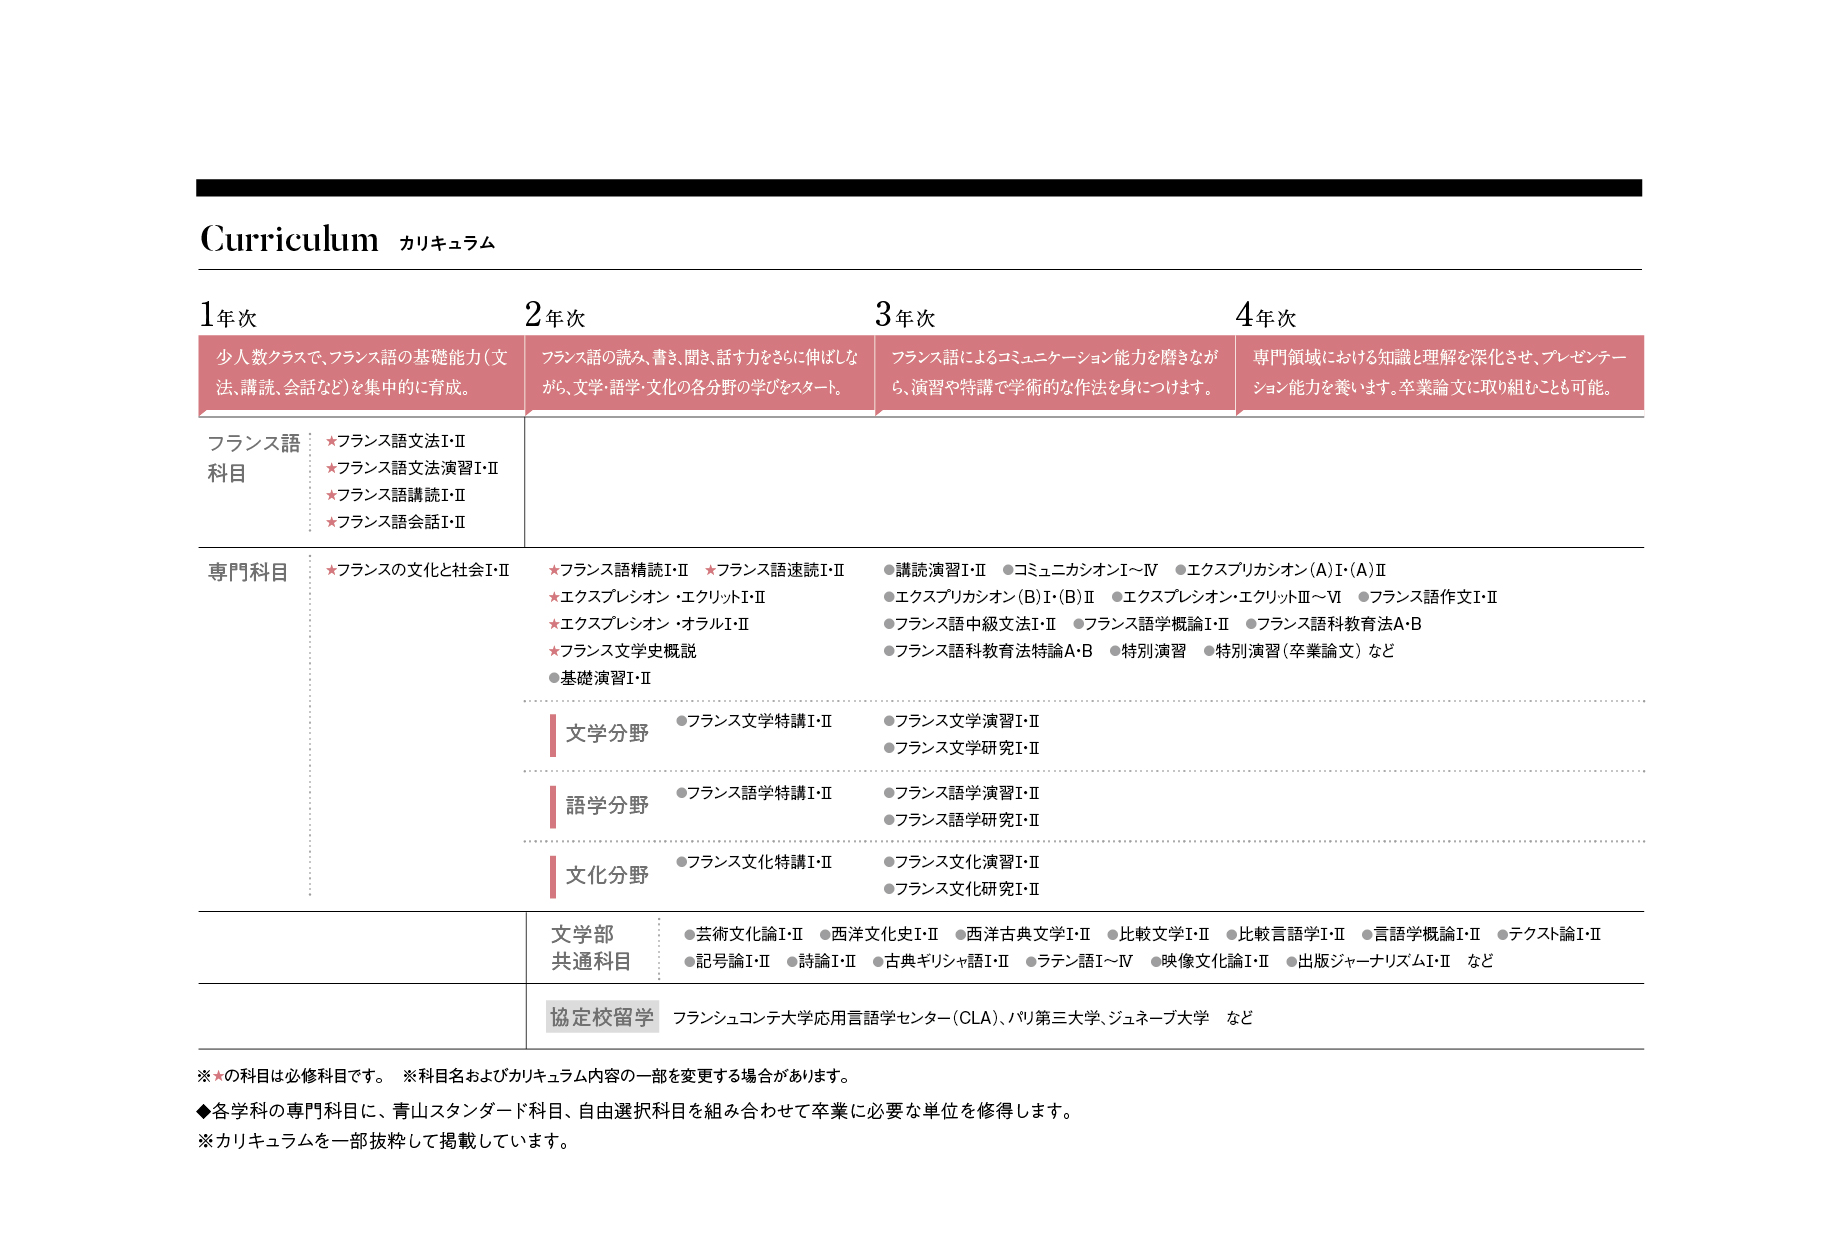Click エクスプリカシオン(A)Ⅰ・(A)Ⅱ course

[1281, 570]
